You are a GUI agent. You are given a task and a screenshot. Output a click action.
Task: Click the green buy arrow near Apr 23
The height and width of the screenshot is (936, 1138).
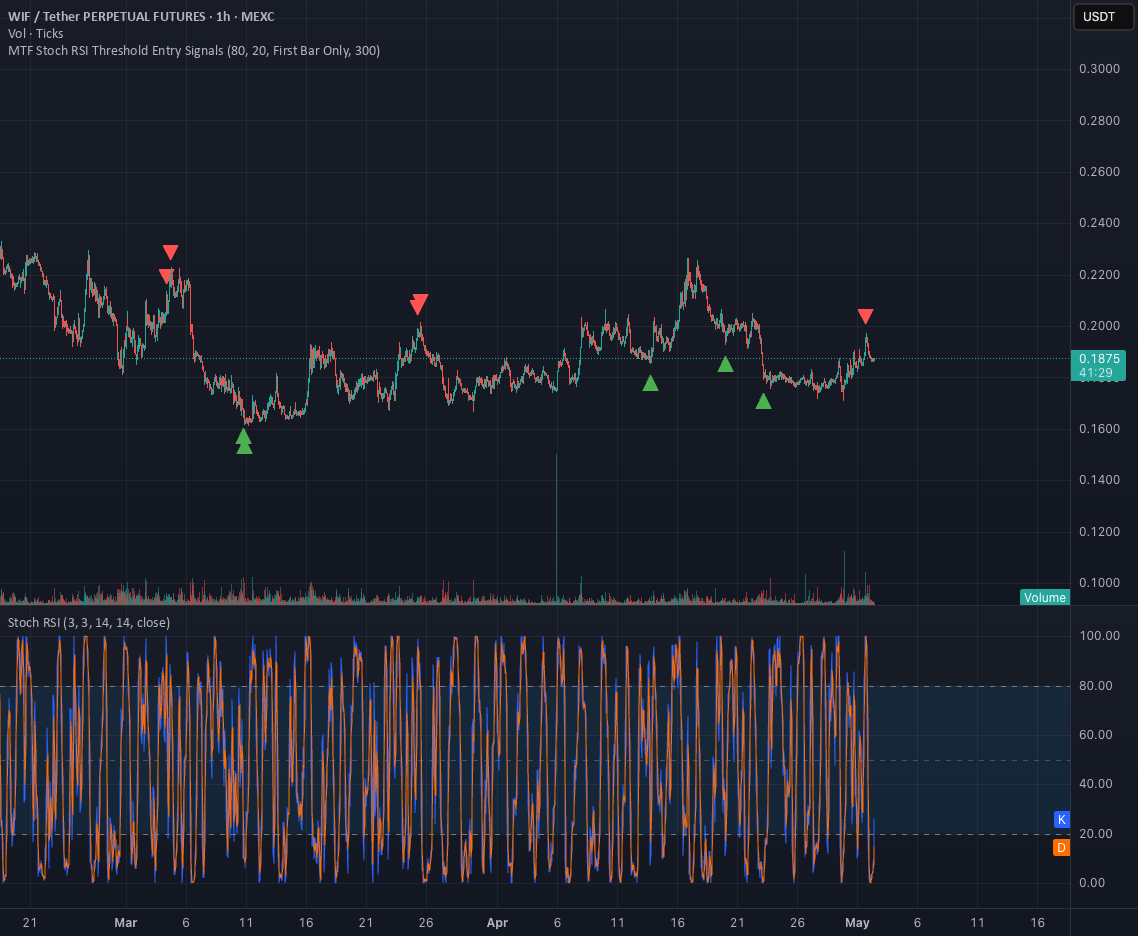click(763, 401)
